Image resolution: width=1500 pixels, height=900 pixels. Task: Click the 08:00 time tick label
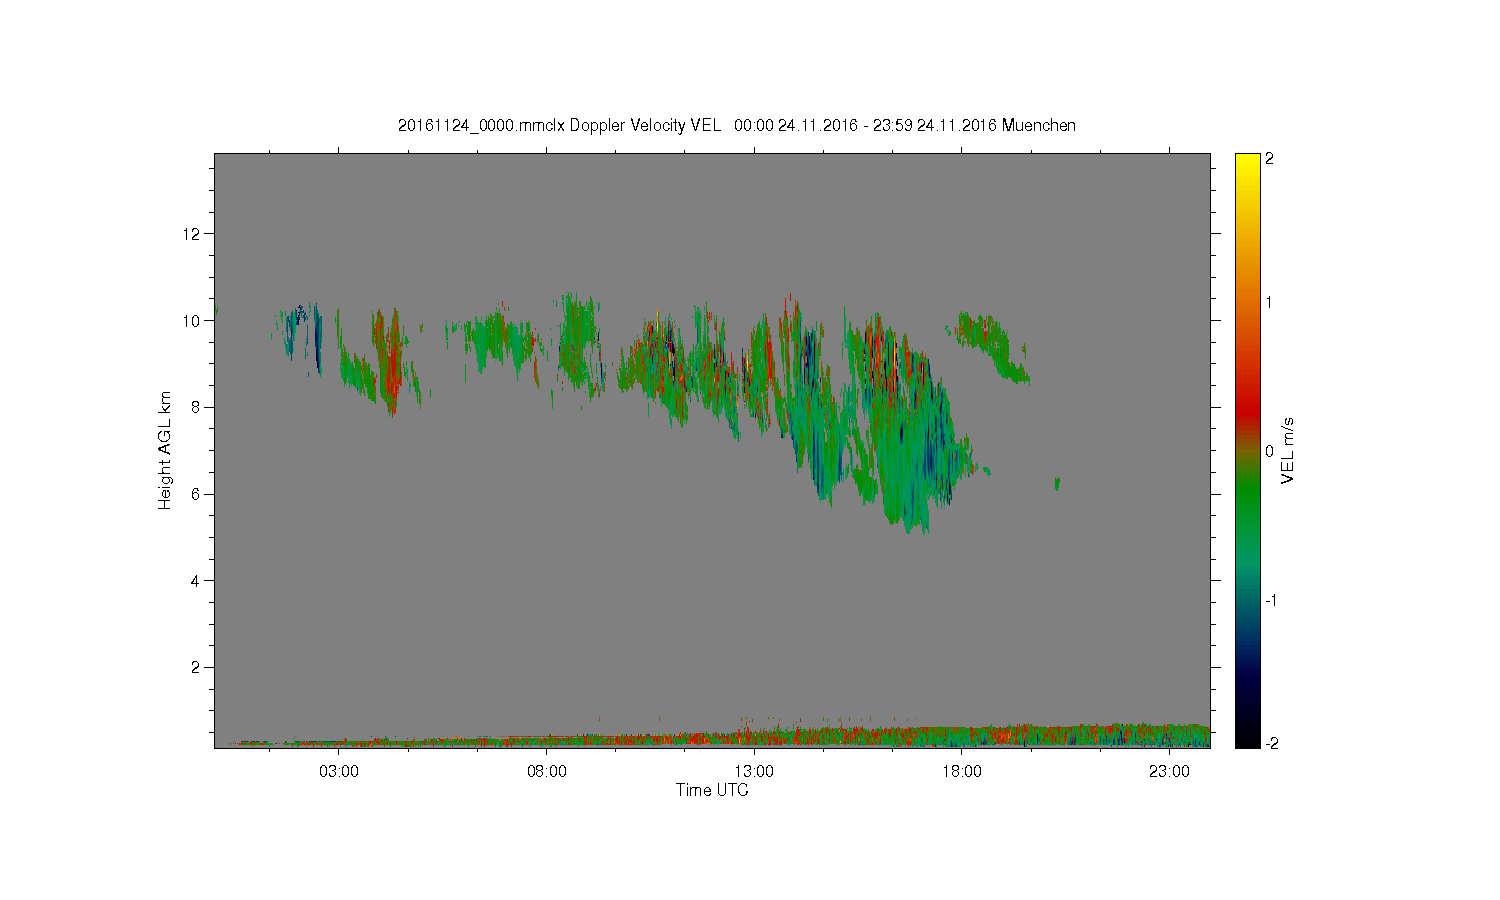point(547,772)
